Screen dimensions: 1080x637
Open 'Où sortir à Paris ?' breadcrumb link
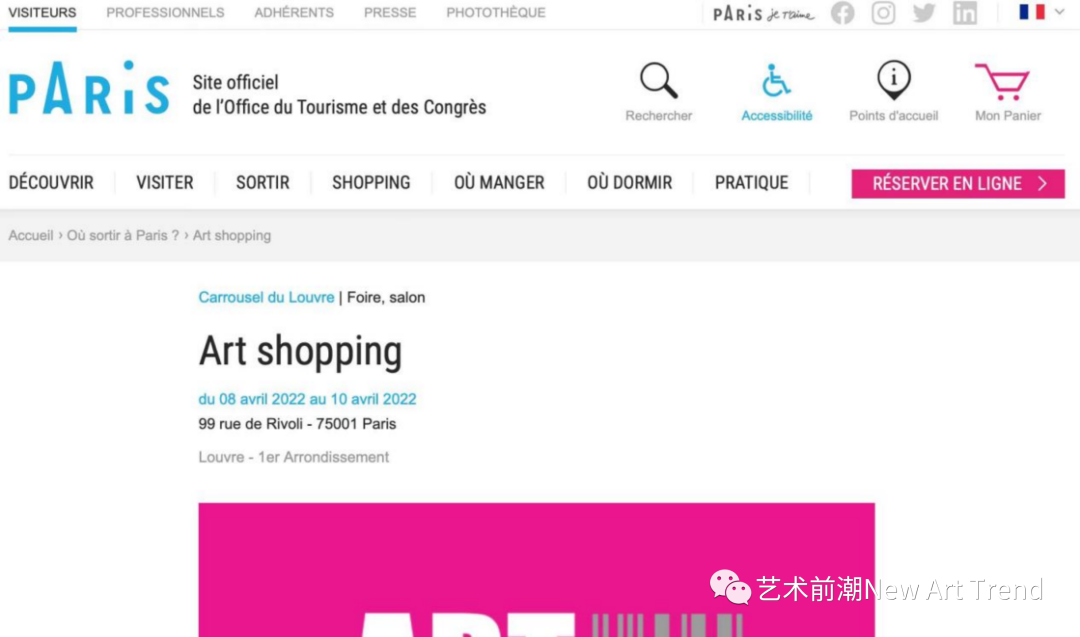tap(123, 236)
